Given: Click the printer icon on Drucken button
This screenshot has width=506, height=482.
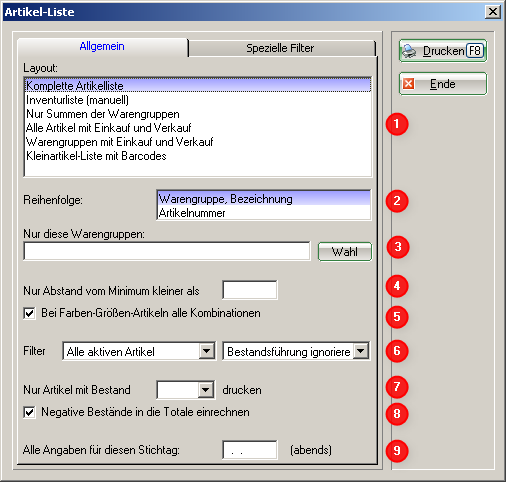Looking at the screenshot, I should click(x=409, y=51).
